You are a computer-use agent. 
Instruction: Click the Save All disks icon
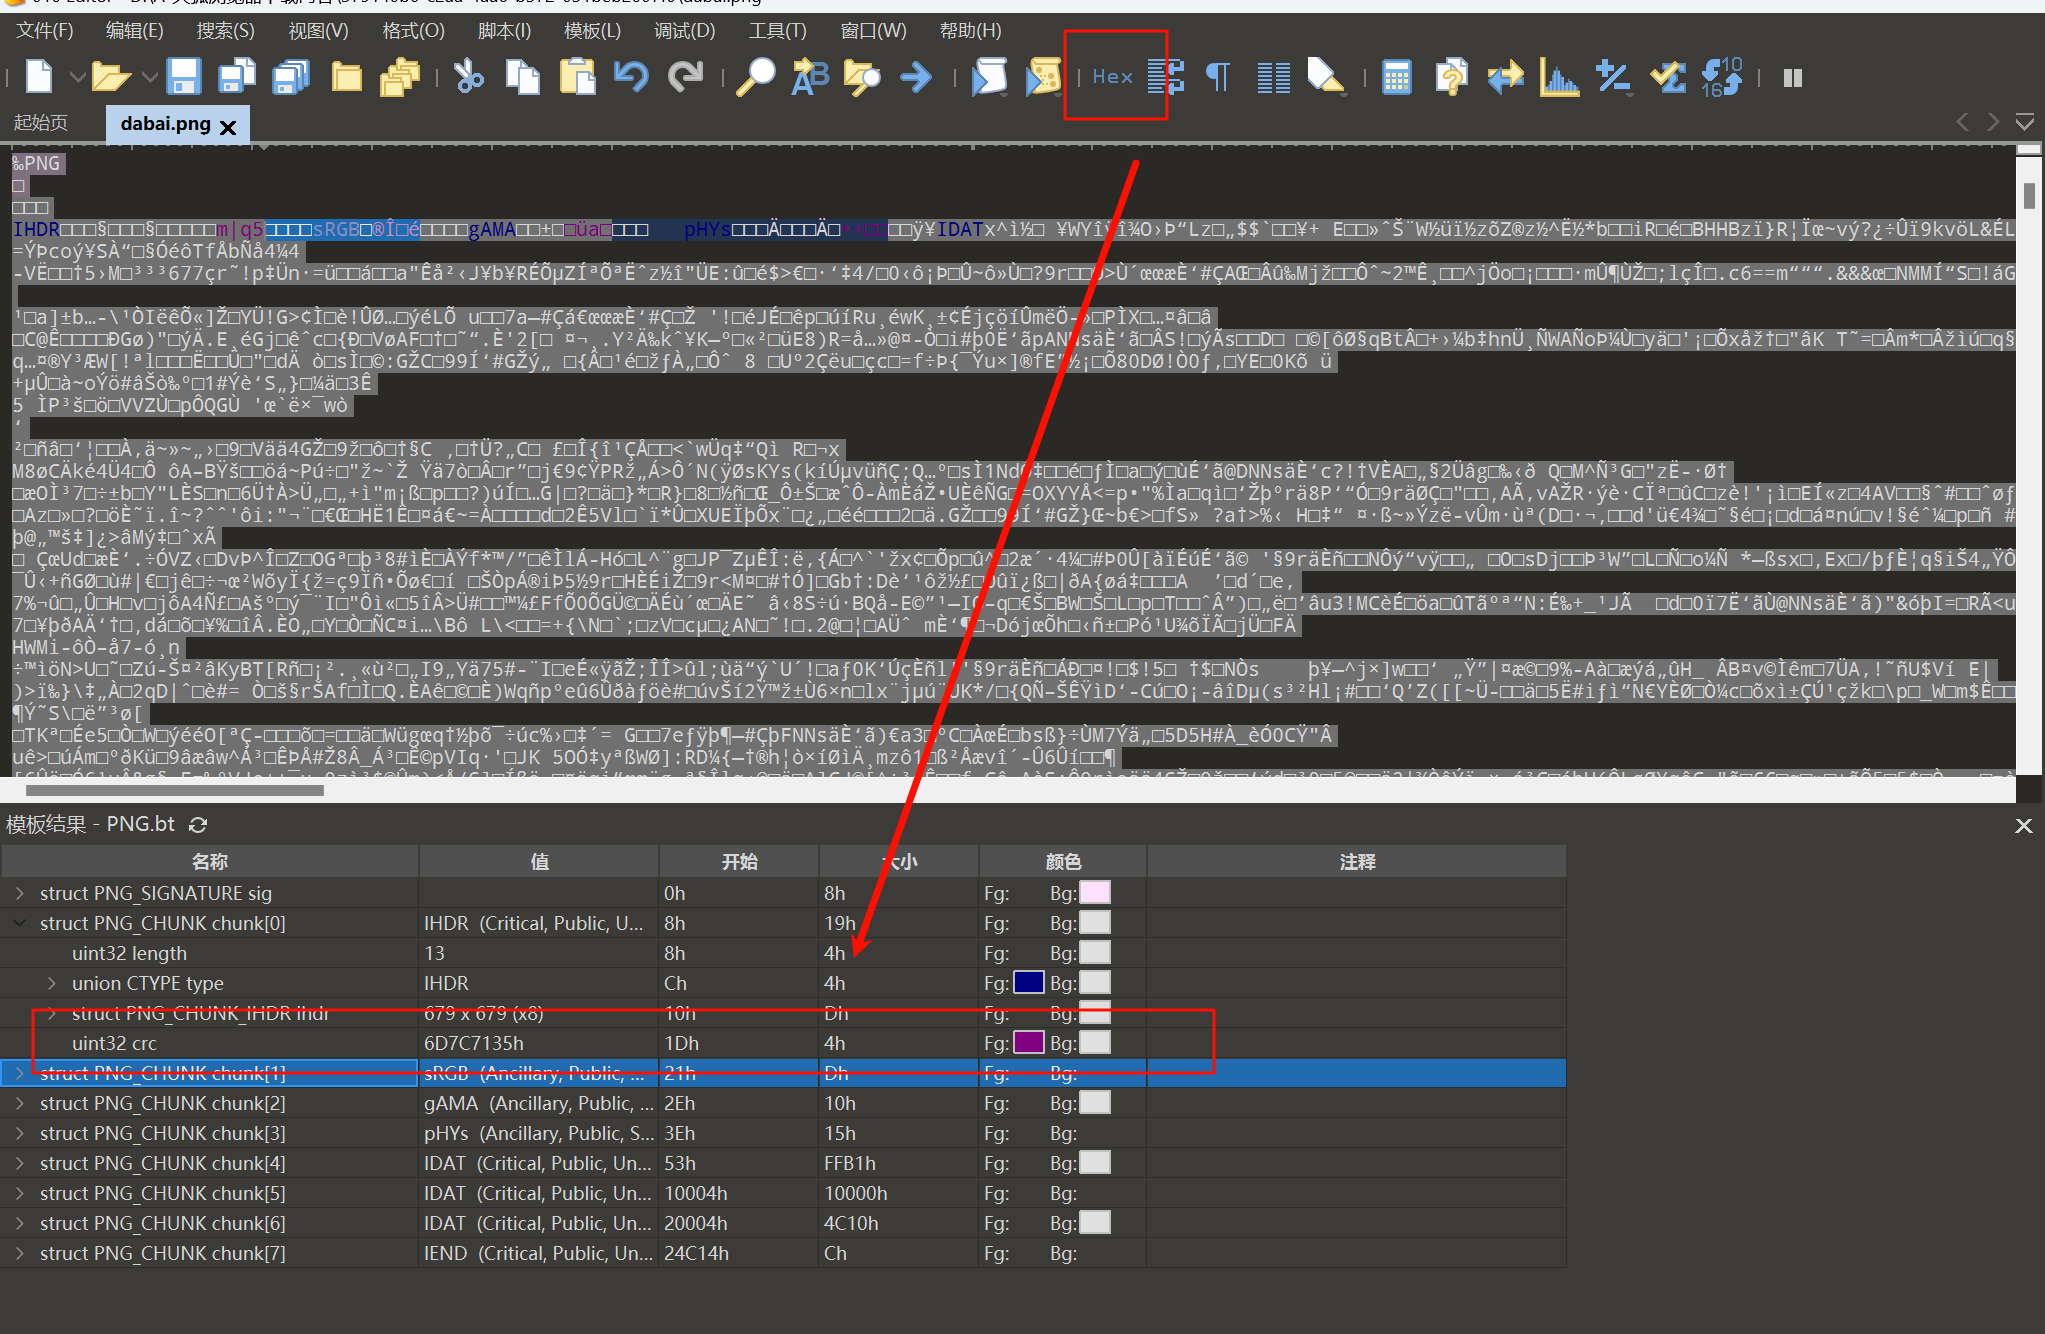coord(291,77)
